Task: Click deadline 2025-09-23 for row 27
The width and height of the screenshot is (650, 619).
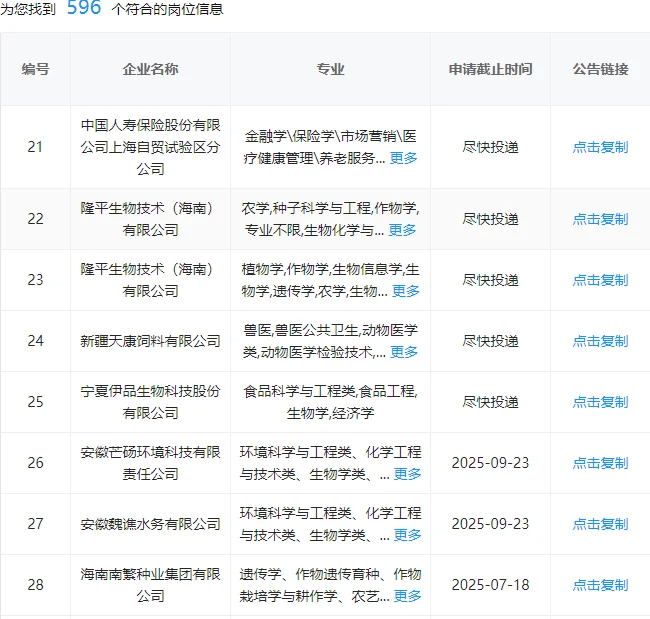Action: 490,524
